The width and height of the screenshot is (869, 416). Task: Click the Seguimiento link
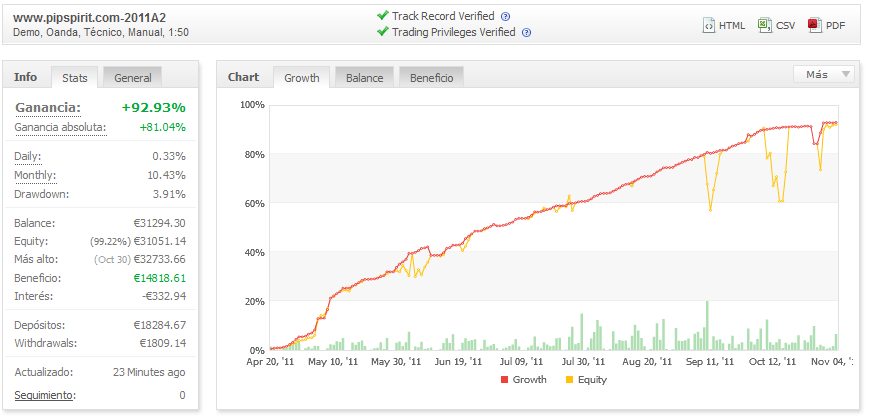tap(43, 395)
